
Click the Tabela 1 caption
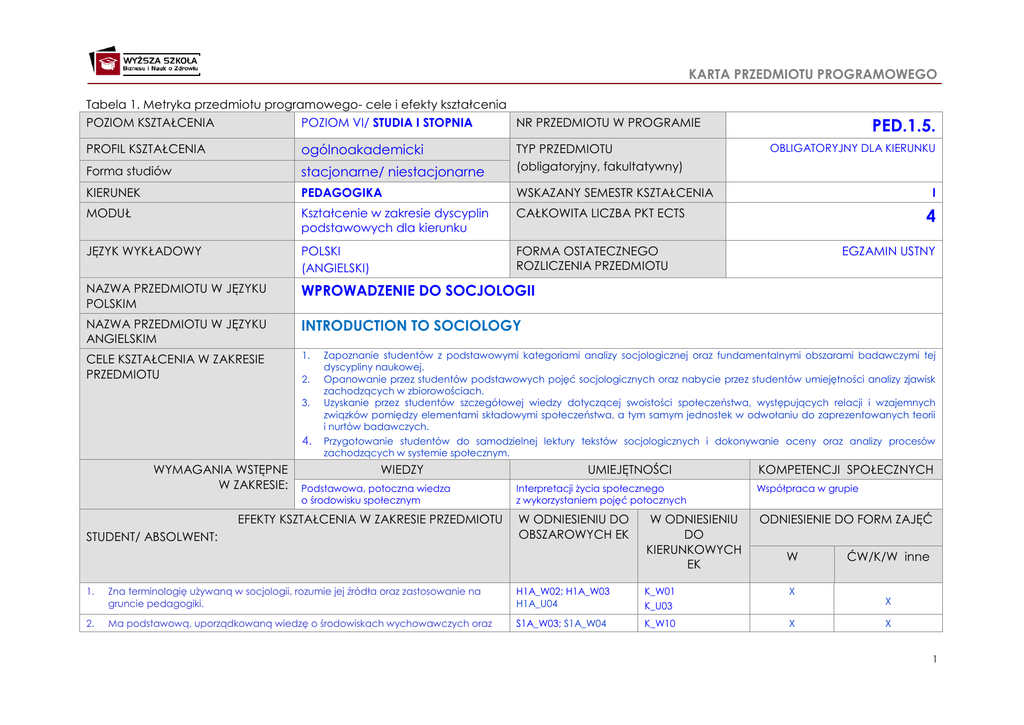(296, 104)
